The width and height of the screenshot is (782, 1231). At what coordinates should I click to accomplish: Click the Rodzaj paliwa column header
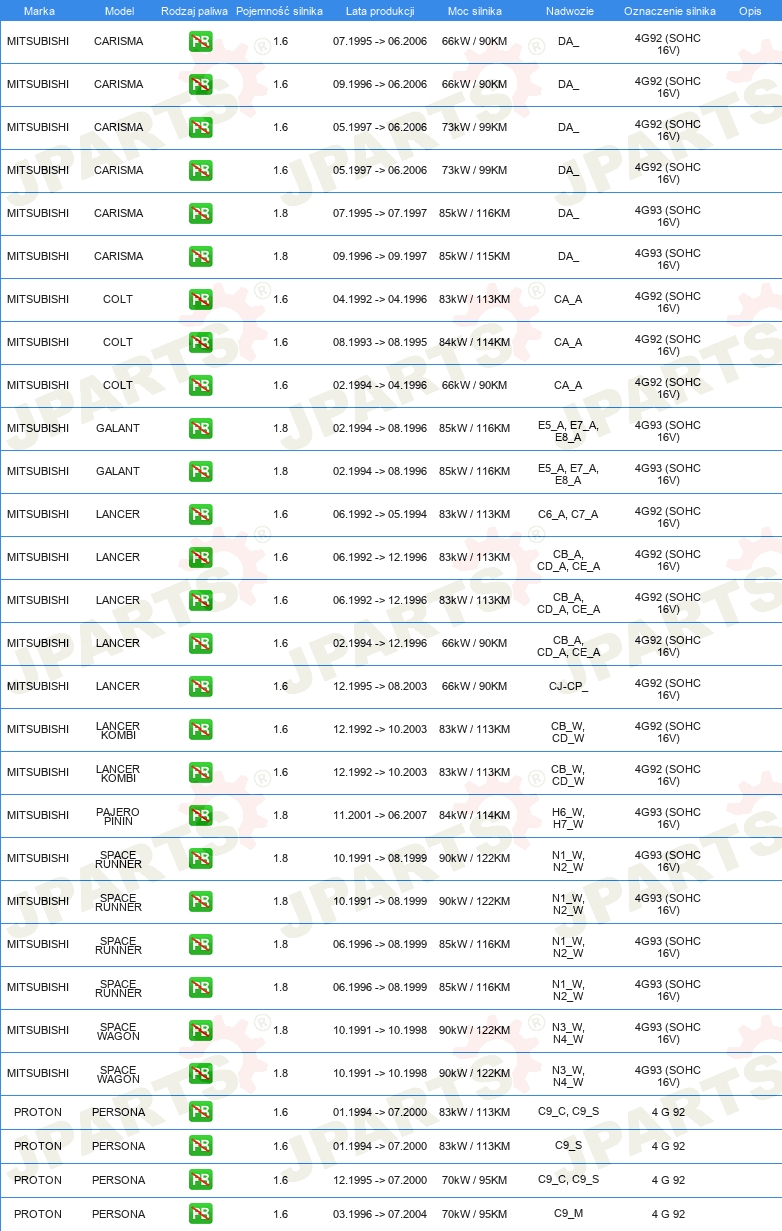tap(194, 11)
